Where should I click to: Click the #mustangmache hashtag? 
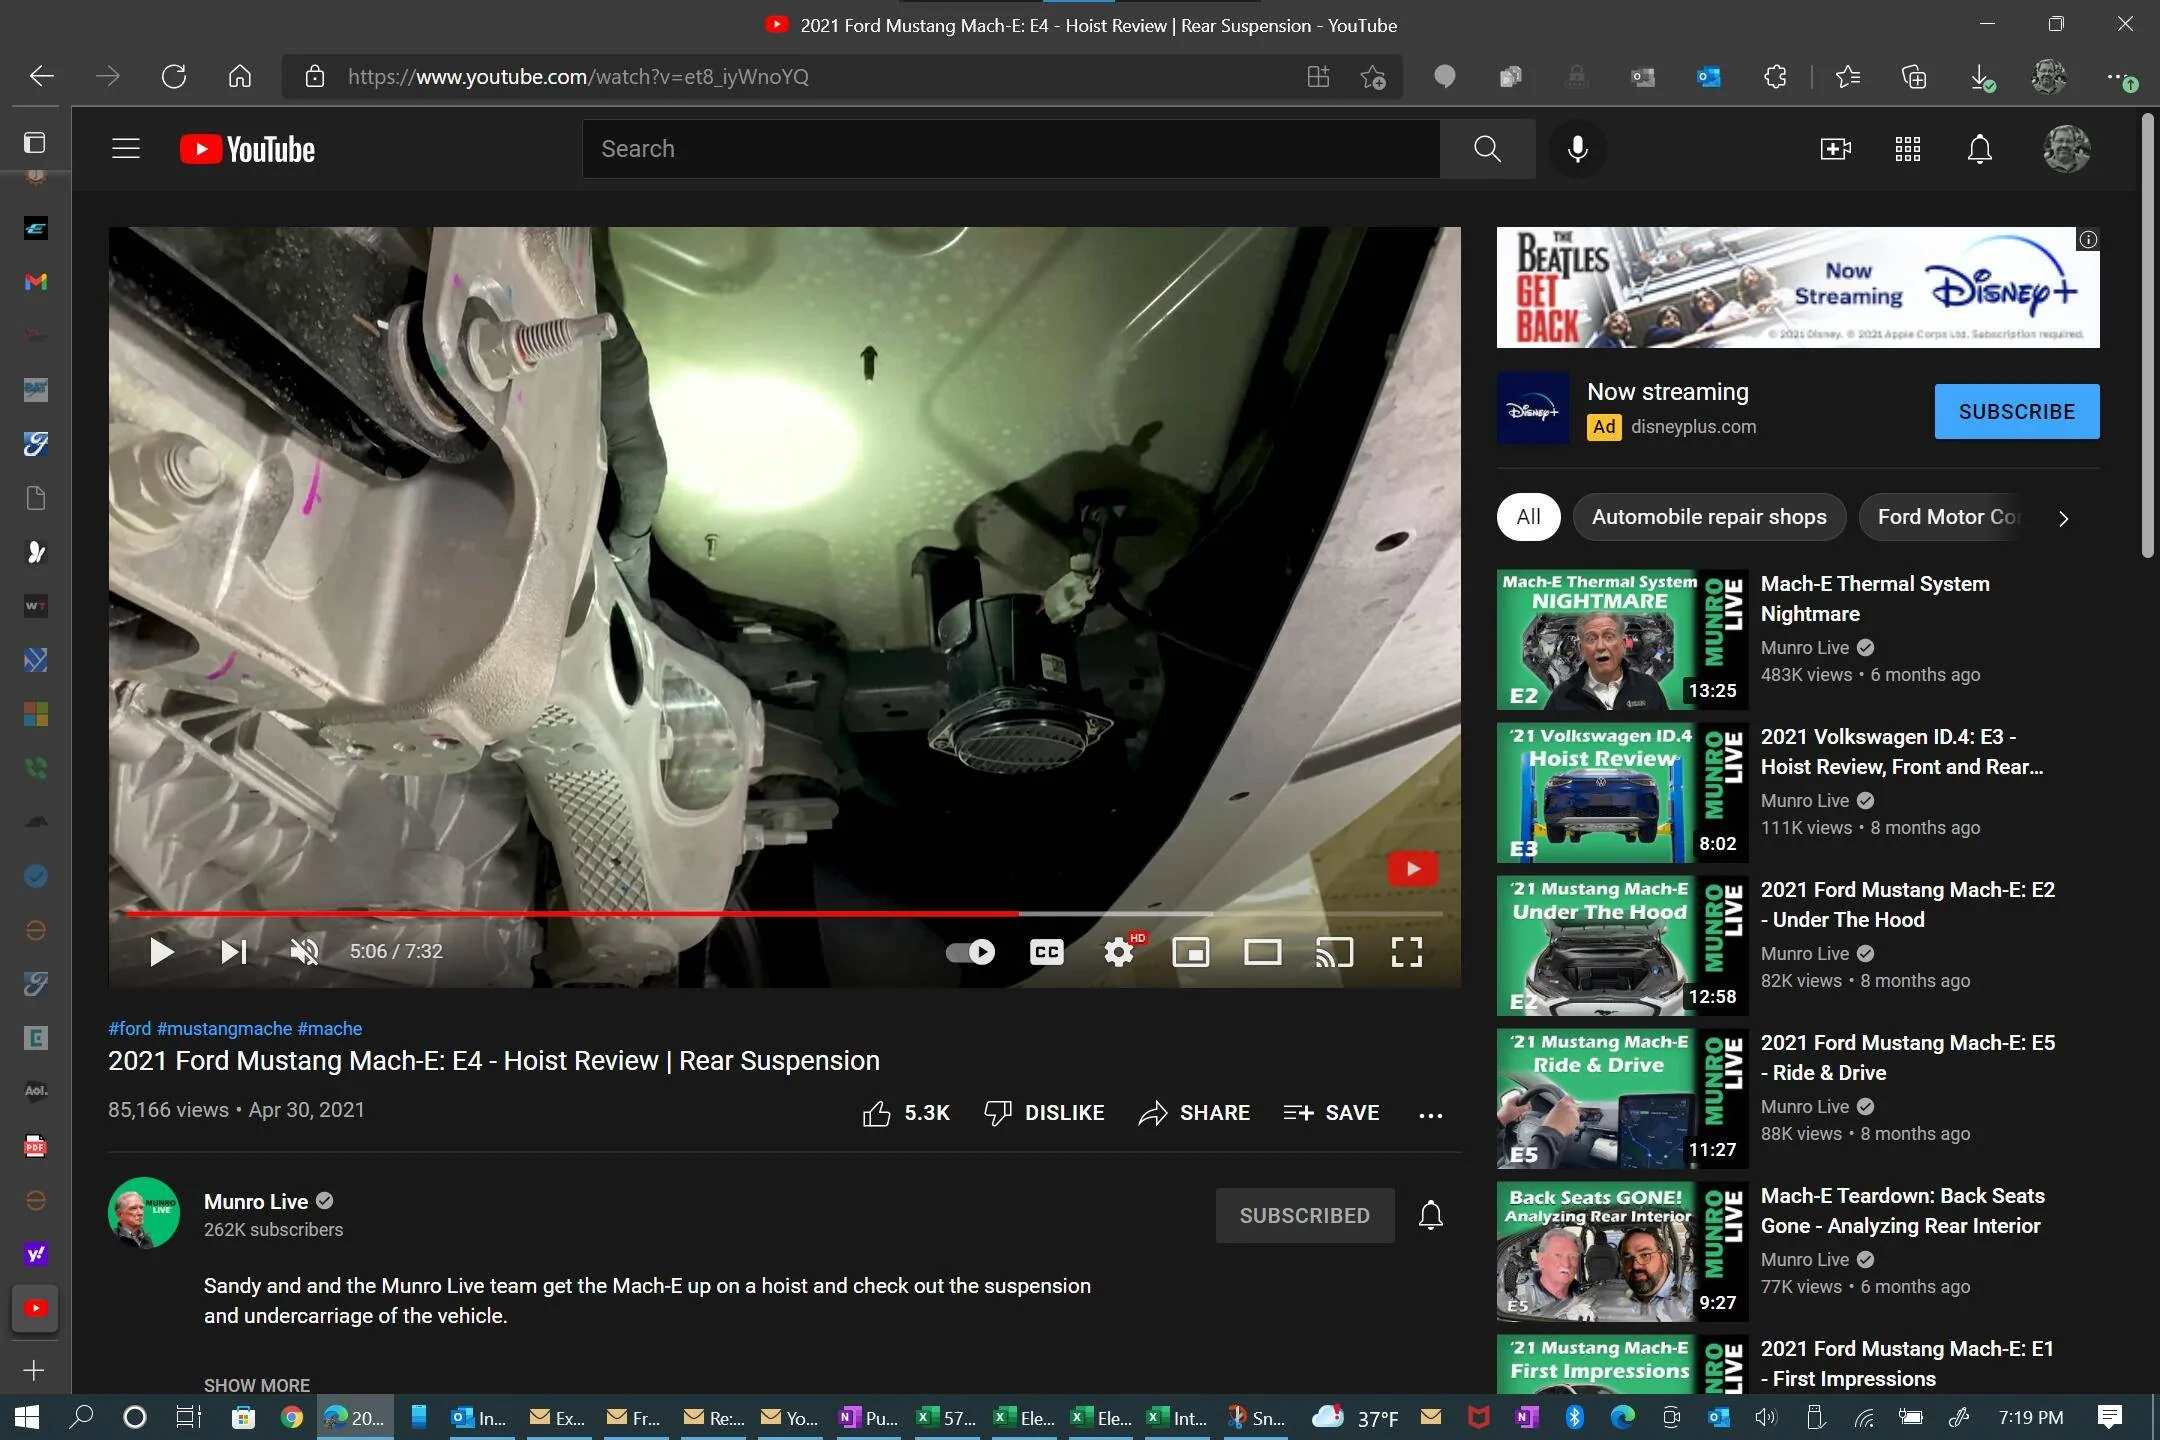coord(225,1029)
